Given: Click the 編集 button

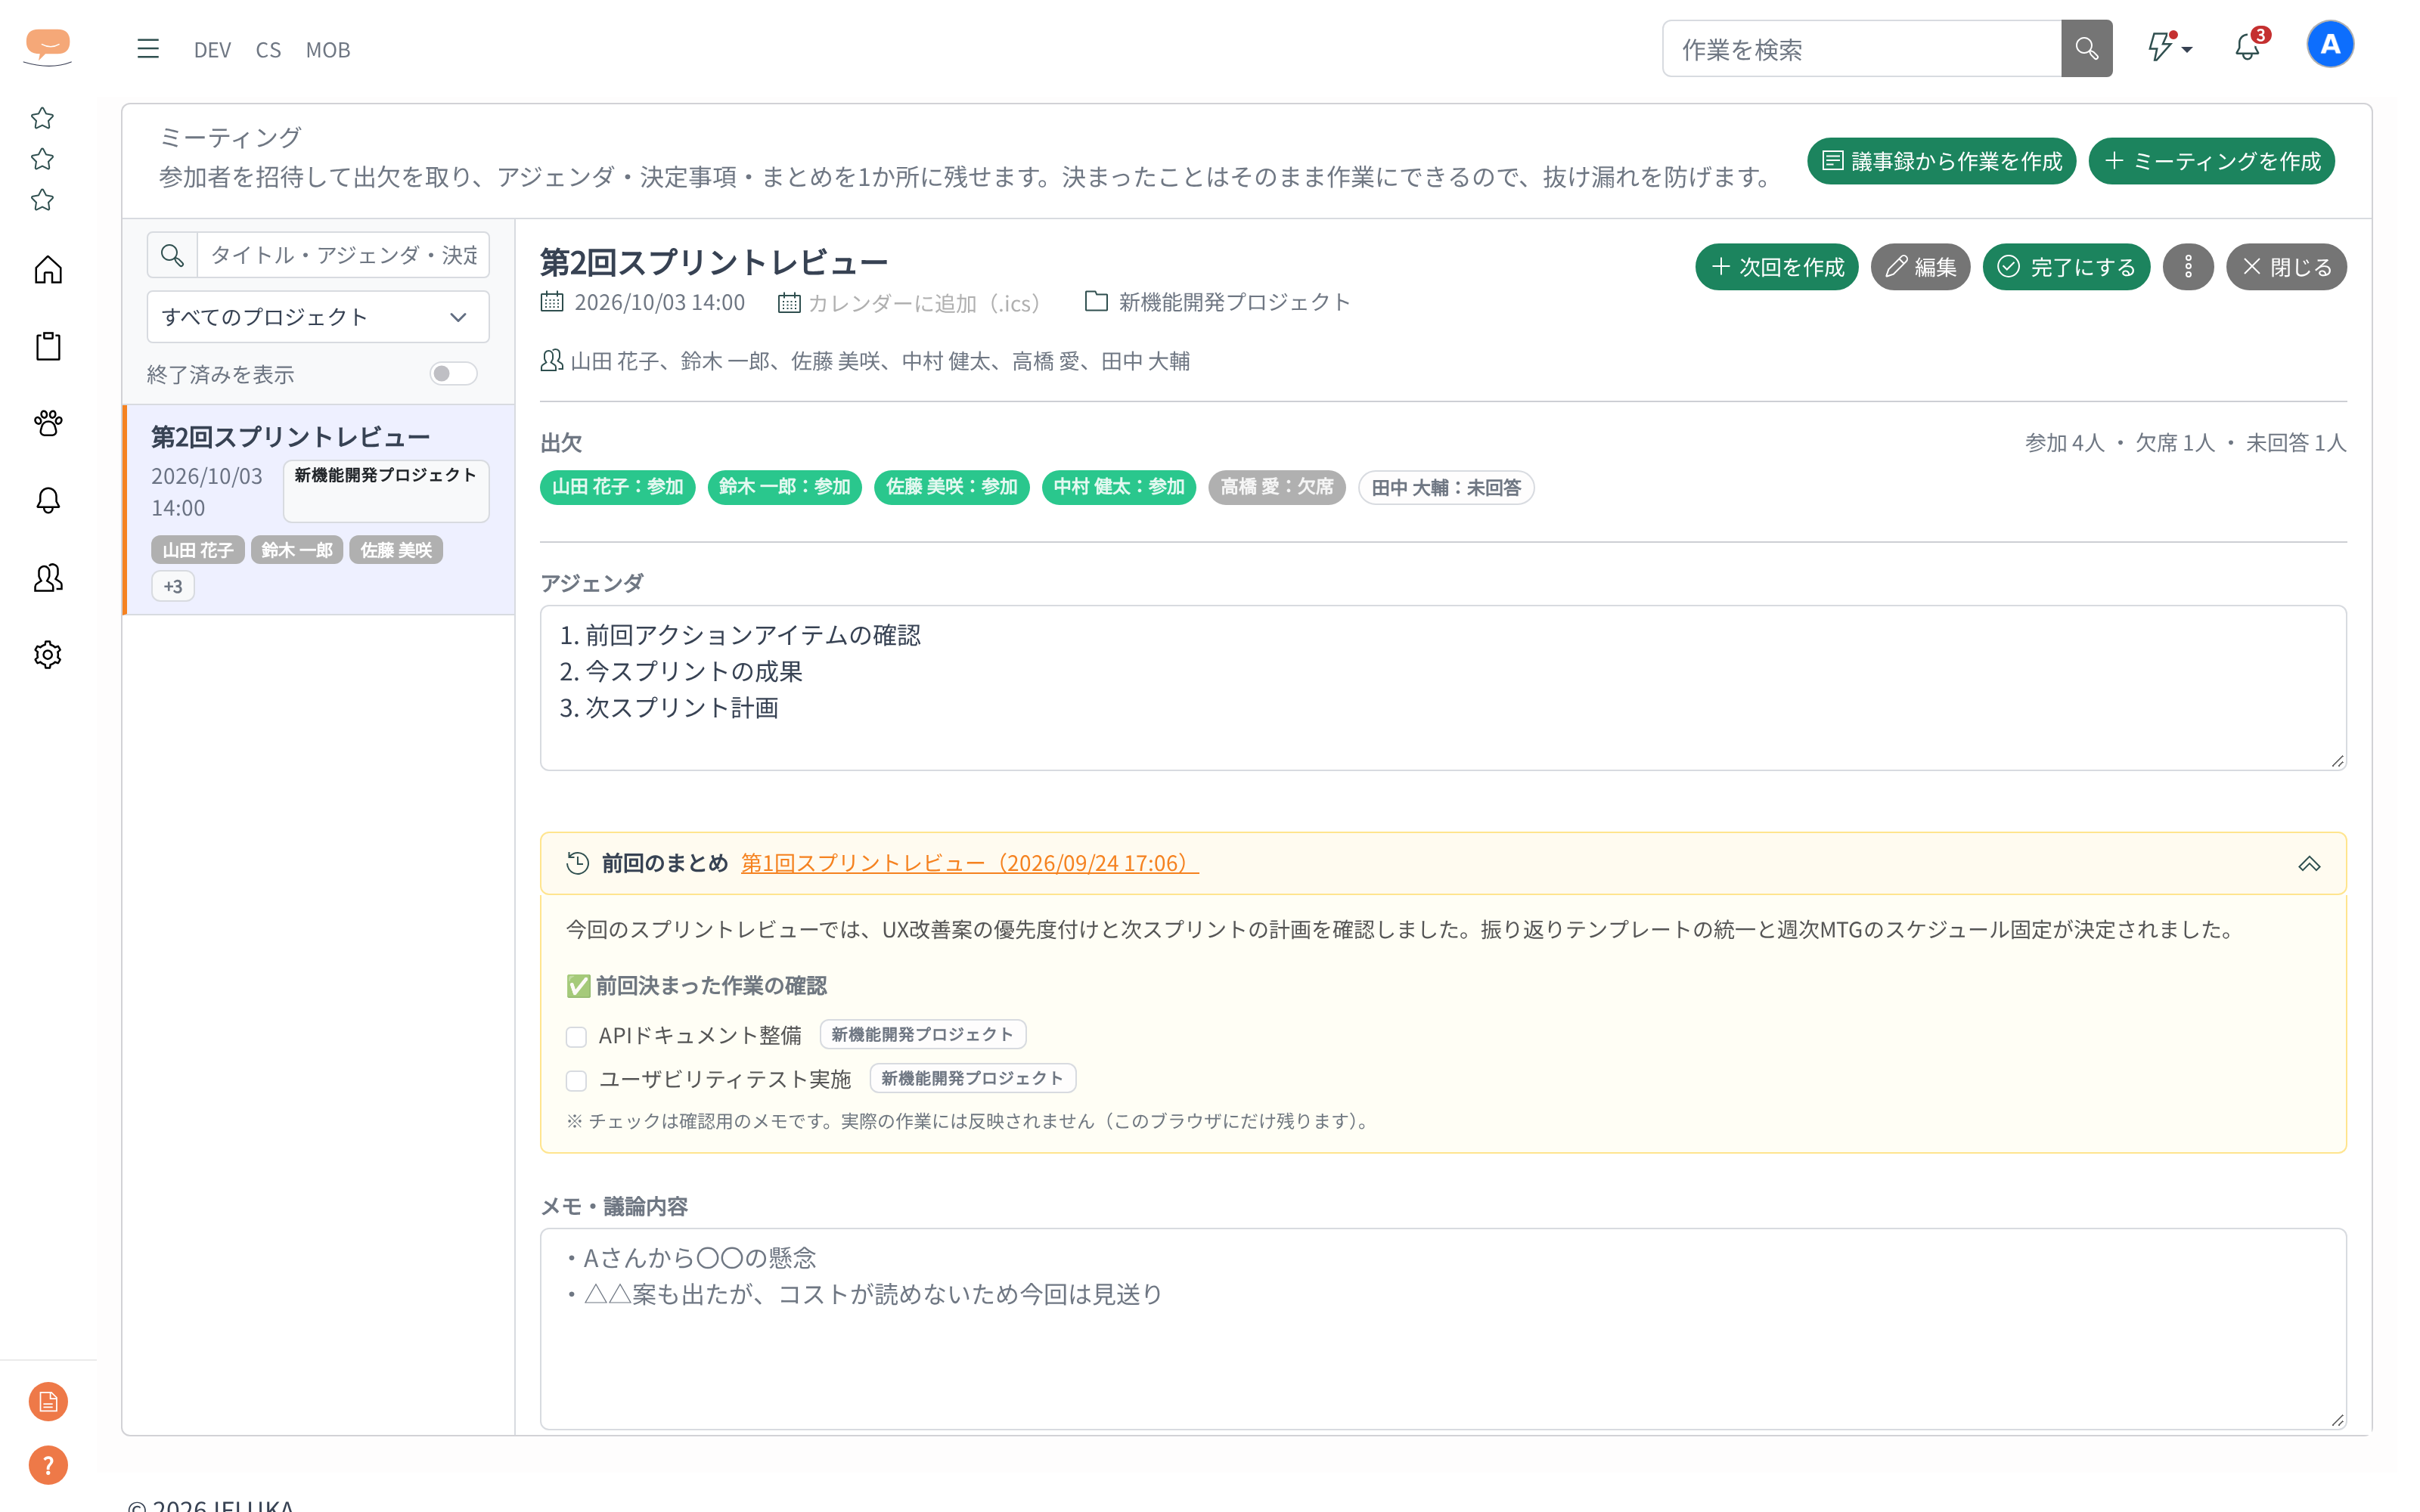Looking at the screenshot, I should pyautogui.click(x=1920, y=267).
